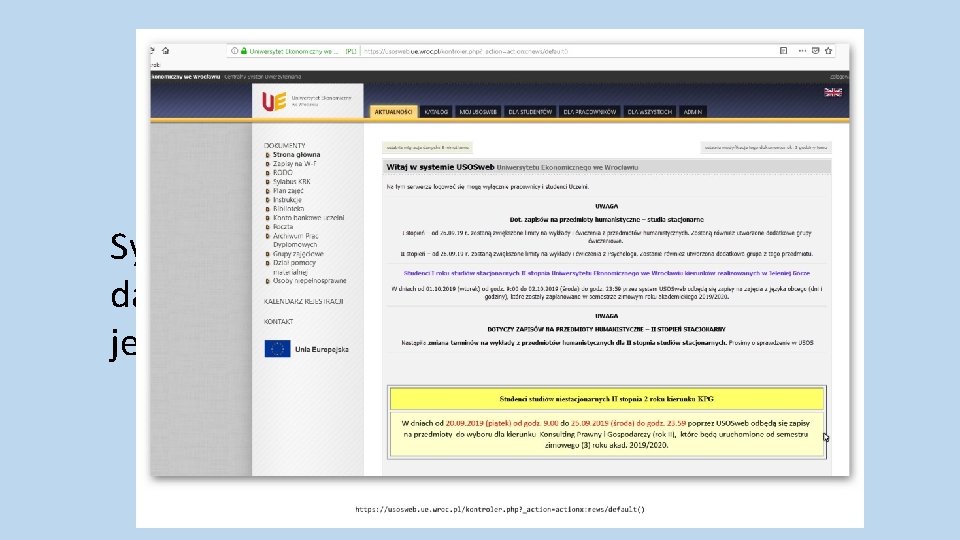Click the URL caption below the screenshot
Viewport: 960px width, 540px height.
500,509
